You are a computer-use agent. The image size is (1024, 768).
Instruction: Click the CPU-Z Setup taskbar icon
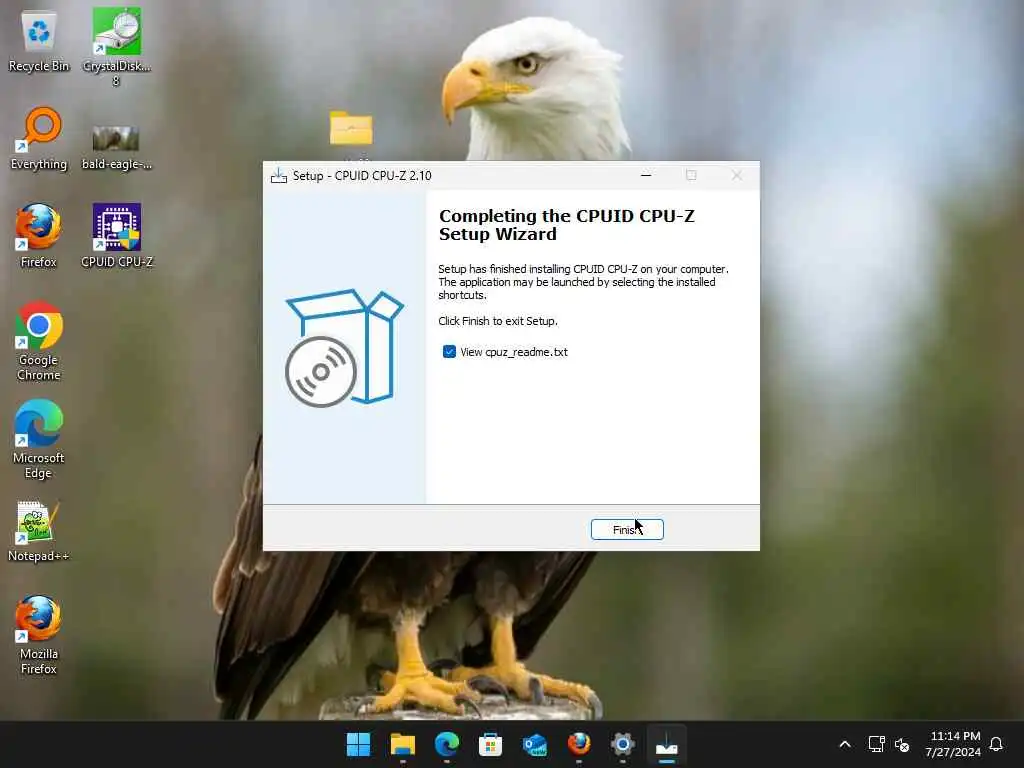pos(667,744)
